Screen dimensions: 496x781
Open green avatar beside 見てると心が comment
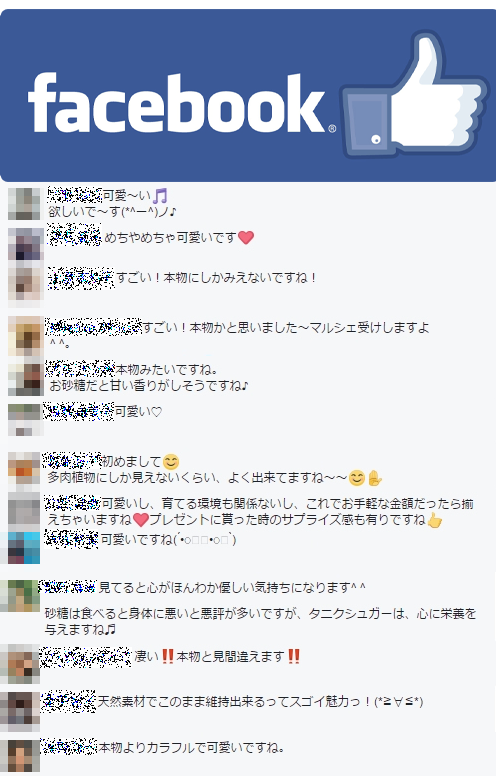[x=20, y=596]
